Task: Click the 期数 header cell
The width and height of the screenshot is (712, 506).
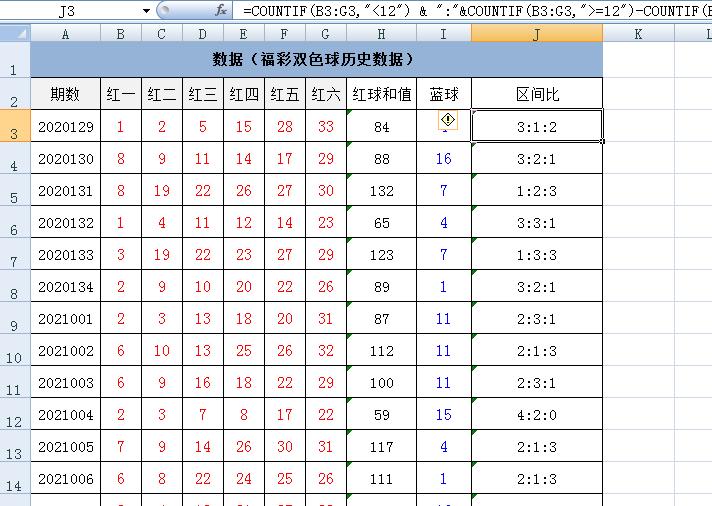Action: (65, 94)
